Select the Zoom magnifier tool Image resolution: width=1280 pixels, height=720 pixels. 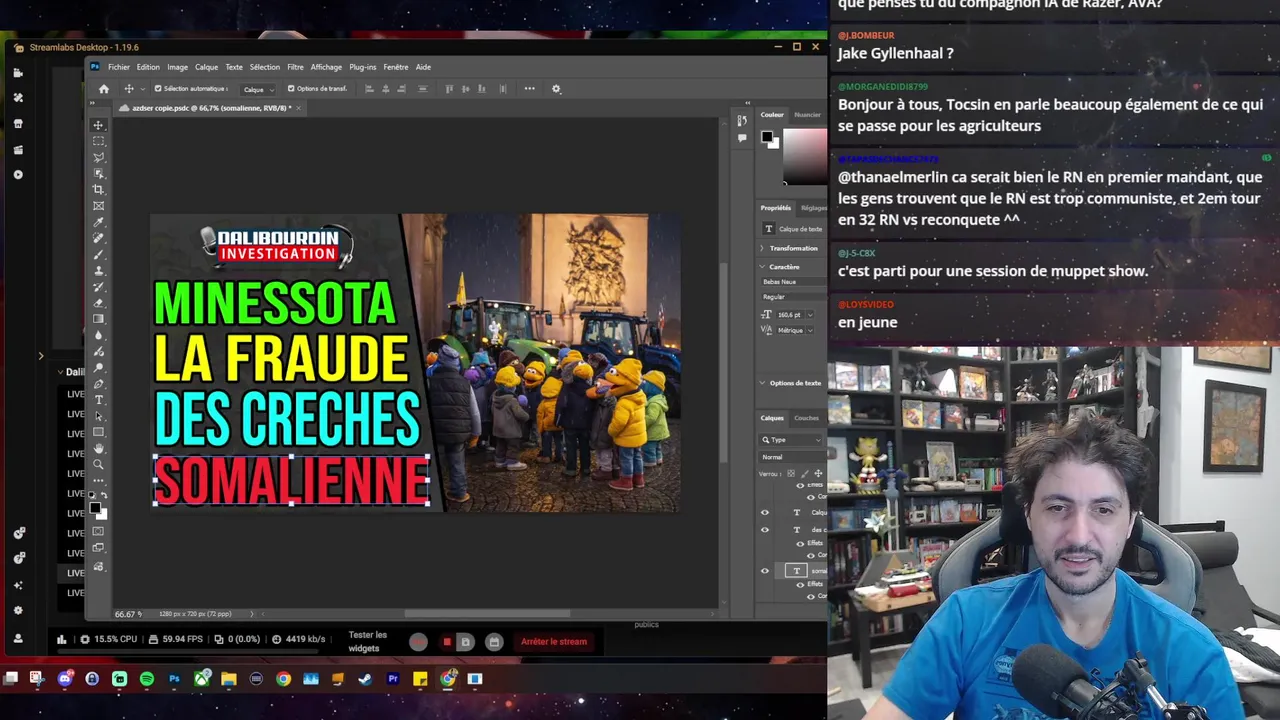98,464
